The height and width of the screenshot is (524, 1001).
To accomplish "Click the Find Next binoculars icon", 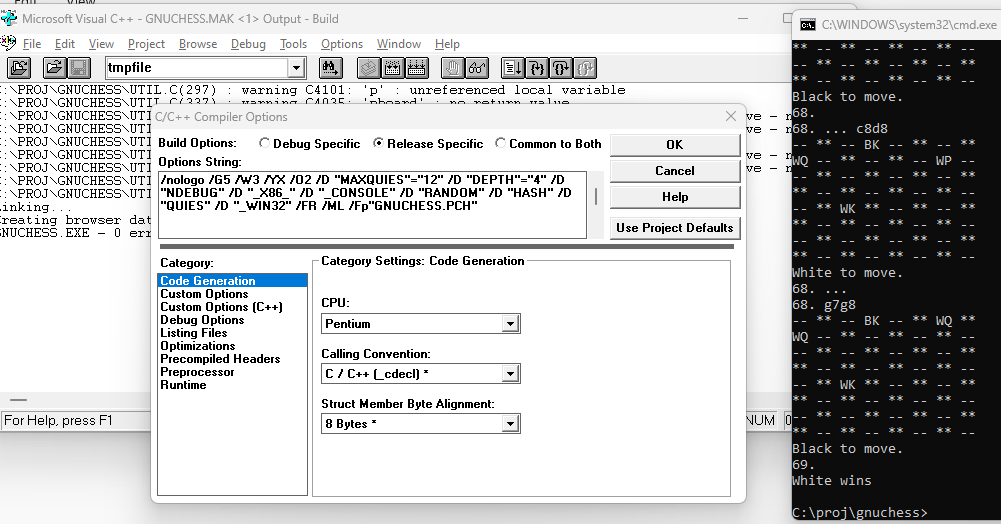I will (330, 68).
